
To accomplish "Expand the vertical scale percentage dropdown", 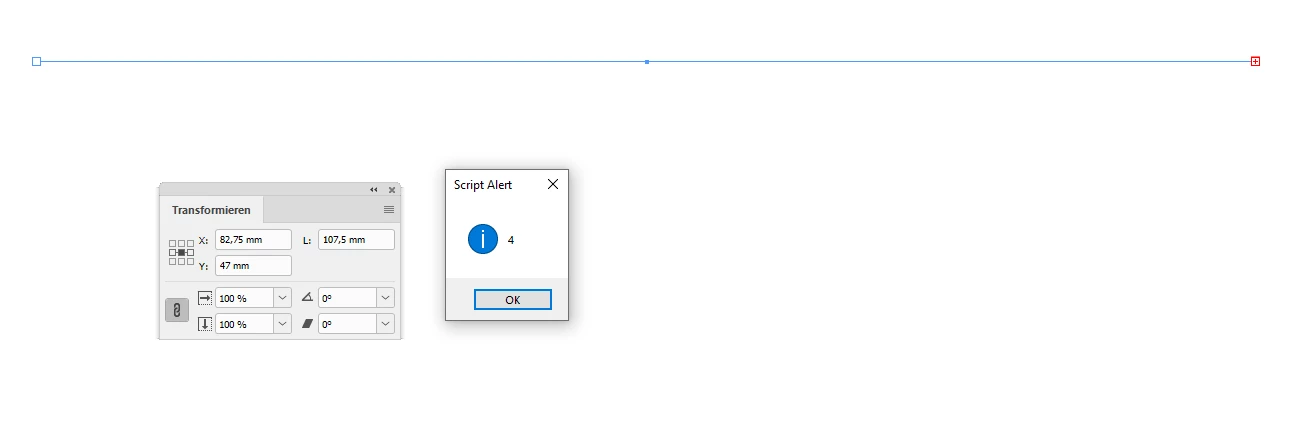I will (x=283, y=324).
